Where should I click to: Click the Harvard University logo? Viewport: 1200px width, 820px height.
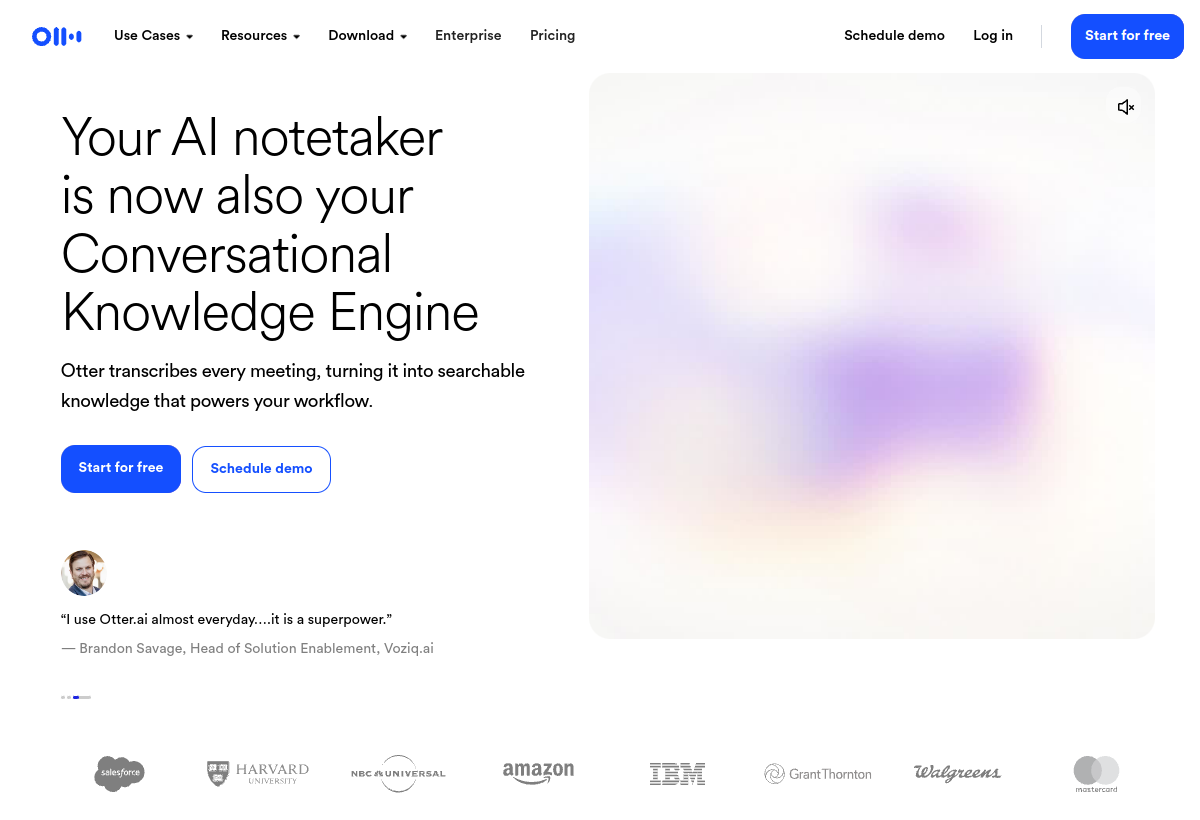(x=258, y=773)
